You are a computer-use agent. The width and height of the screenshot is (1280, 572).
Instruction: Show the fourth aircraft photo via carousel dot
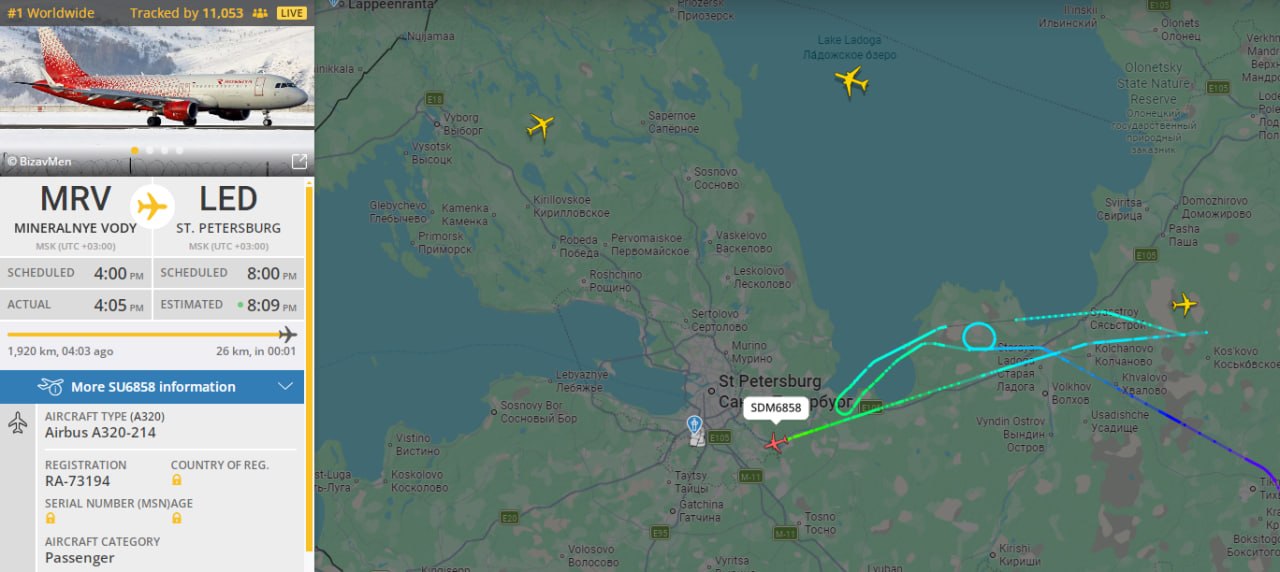pos(179,150)
